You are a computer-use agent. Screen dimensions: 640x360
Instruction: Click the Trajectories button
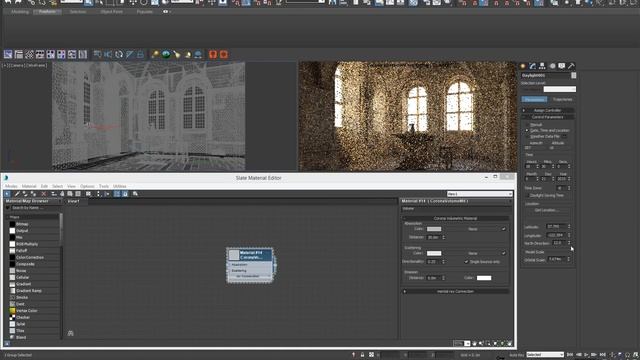coord(562,100)
